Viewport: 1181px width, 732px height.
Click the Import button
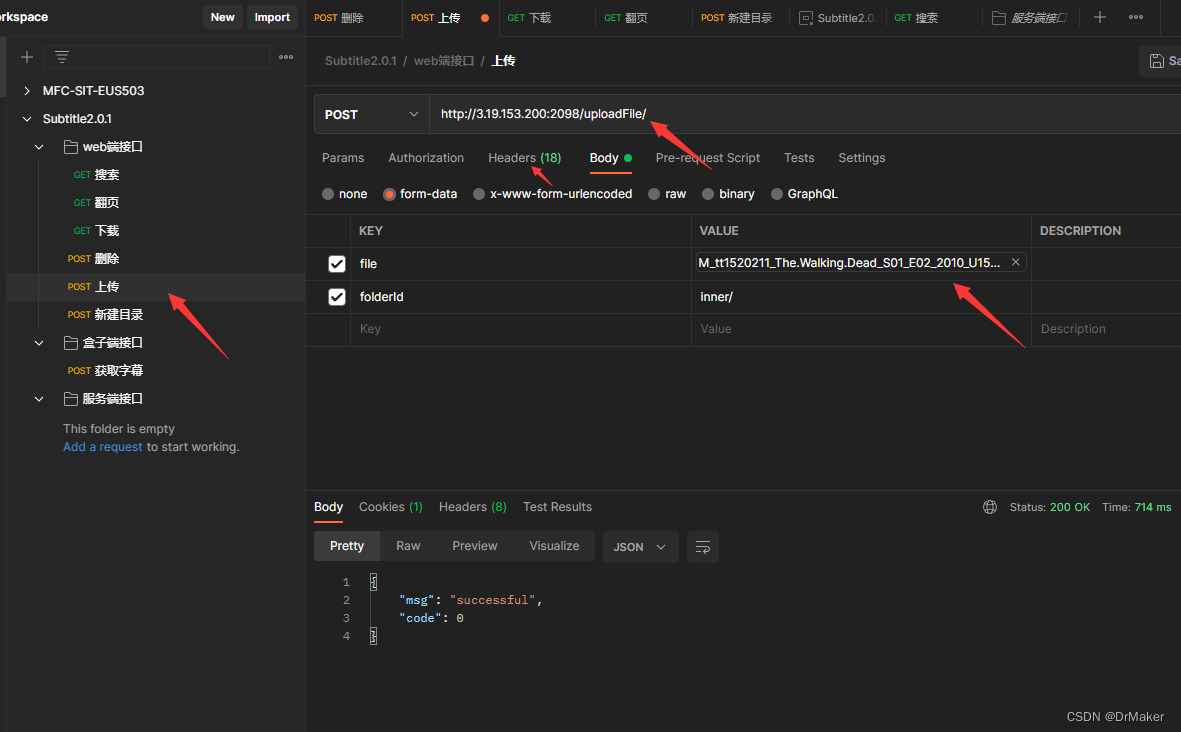point(271,17)
